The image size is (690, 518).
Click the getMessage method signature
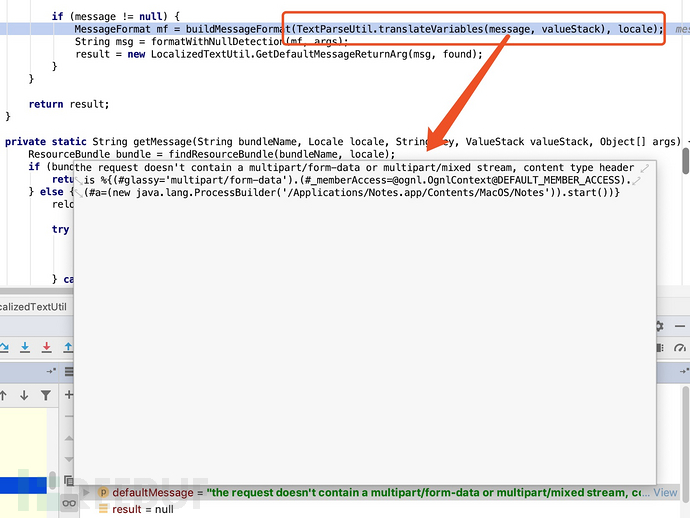[343, 142]
